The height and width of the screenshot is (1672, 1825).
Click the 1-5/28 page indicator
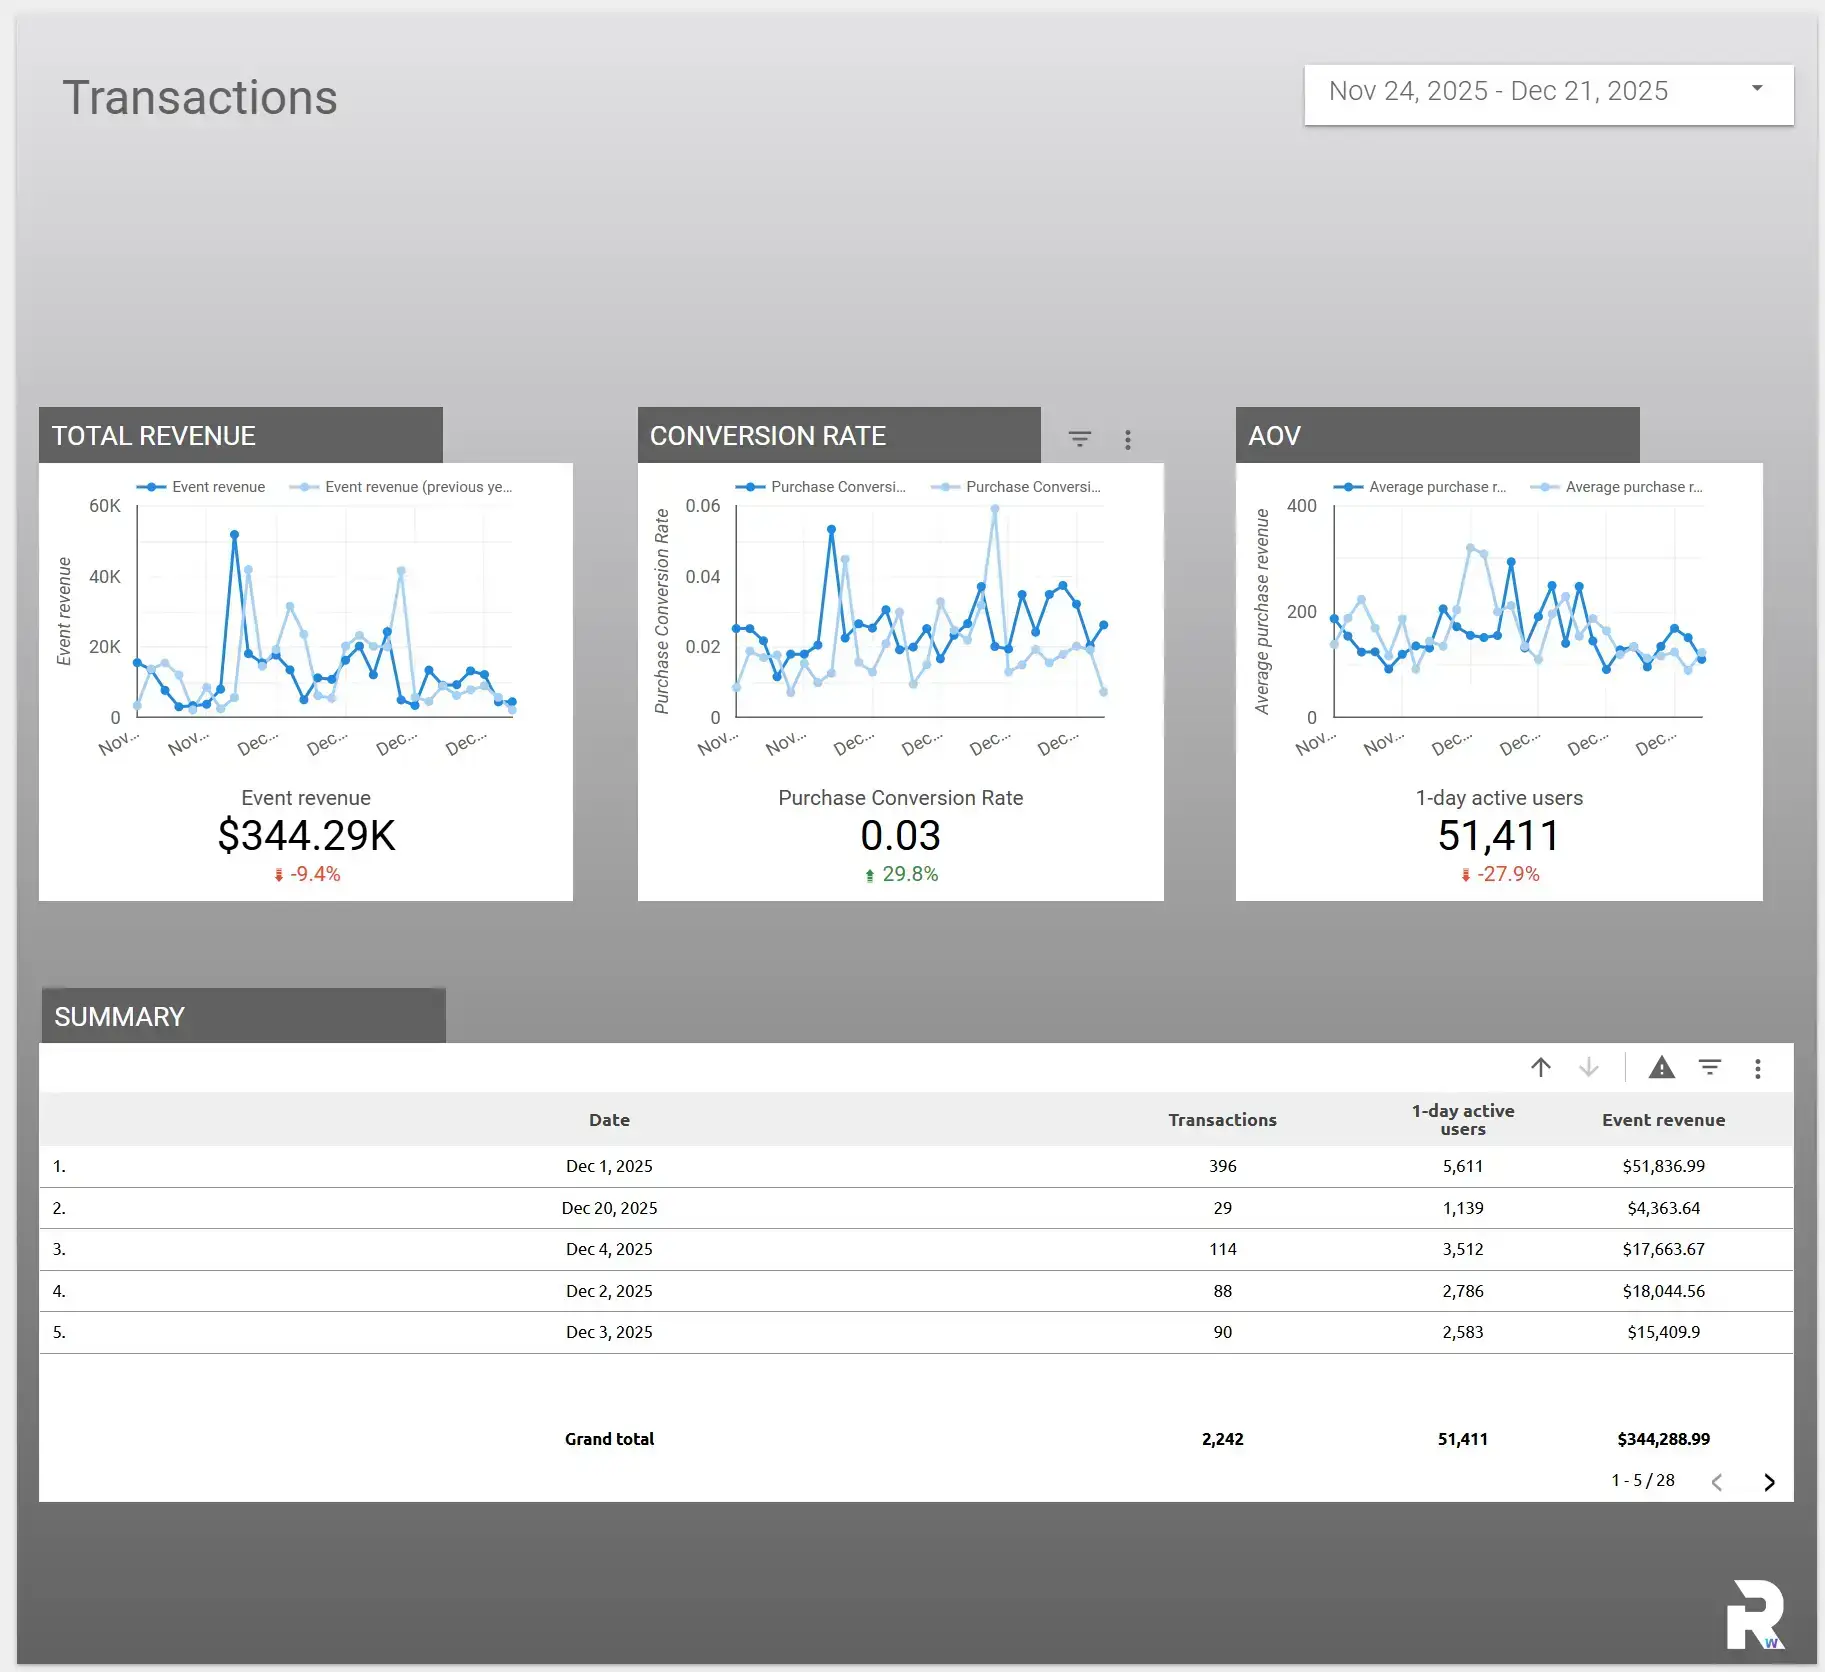coord(1643,1480)
